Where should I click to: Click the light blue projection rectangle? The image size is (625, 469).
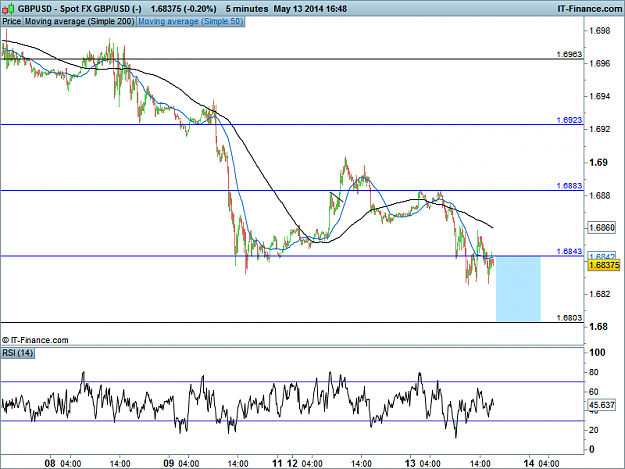pyautogui.click(x=518, y=289)
